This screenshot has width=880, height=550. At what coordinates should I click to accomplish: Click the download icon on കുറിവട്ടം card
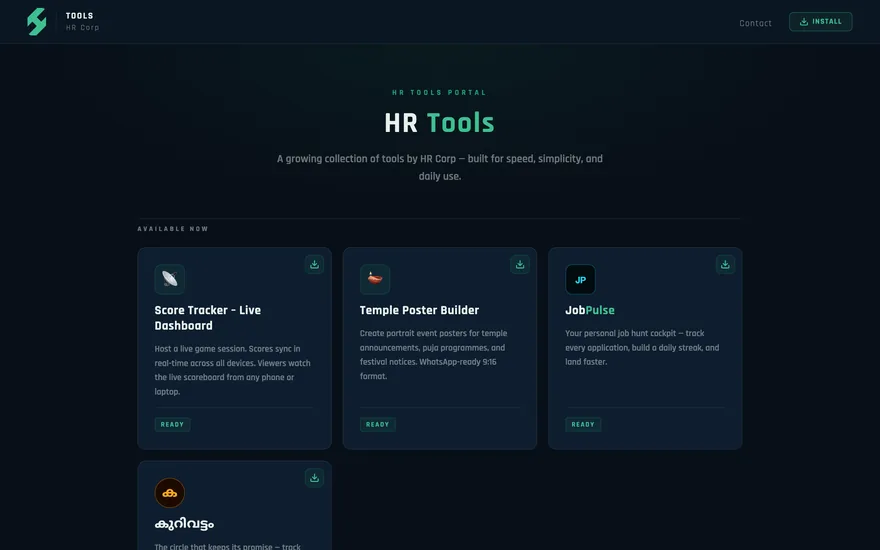pos(314,478)
